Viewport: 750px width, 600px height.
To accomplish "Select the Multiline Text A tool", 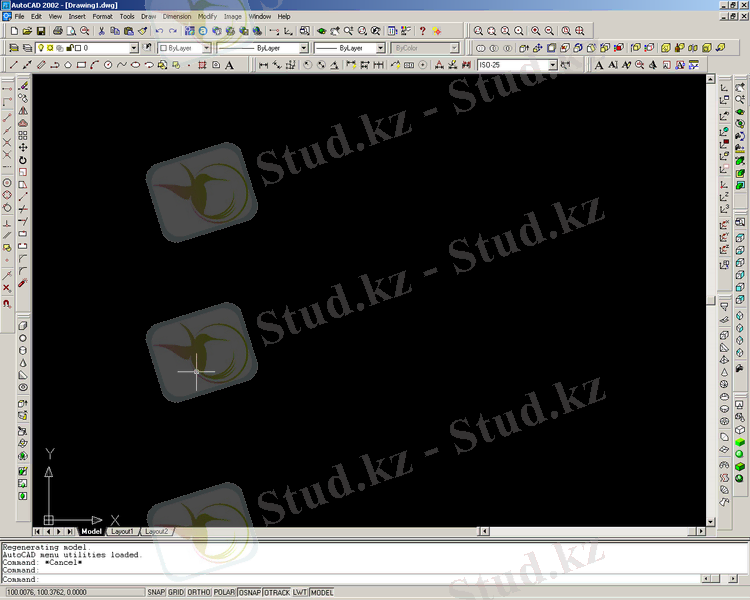I will [x=230, y=65].
